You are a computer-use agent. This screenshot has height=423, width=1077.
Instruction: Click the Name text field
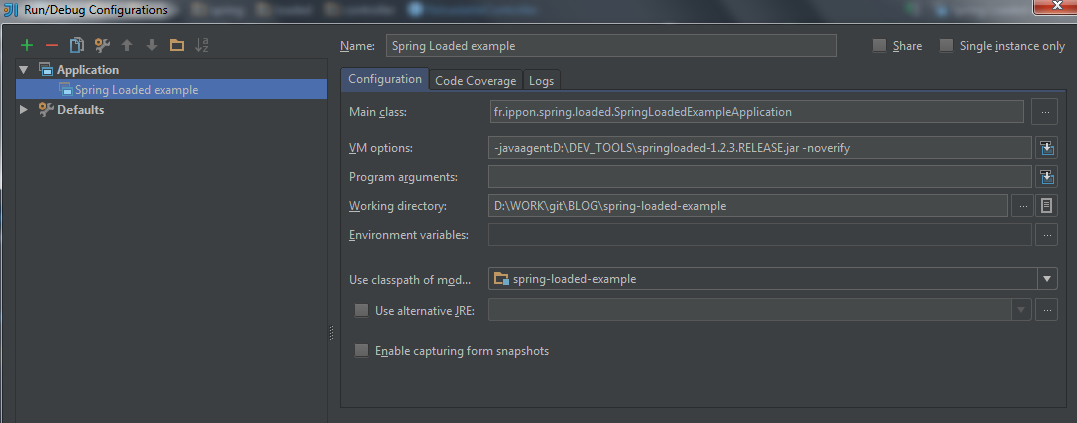coord(610,46)
